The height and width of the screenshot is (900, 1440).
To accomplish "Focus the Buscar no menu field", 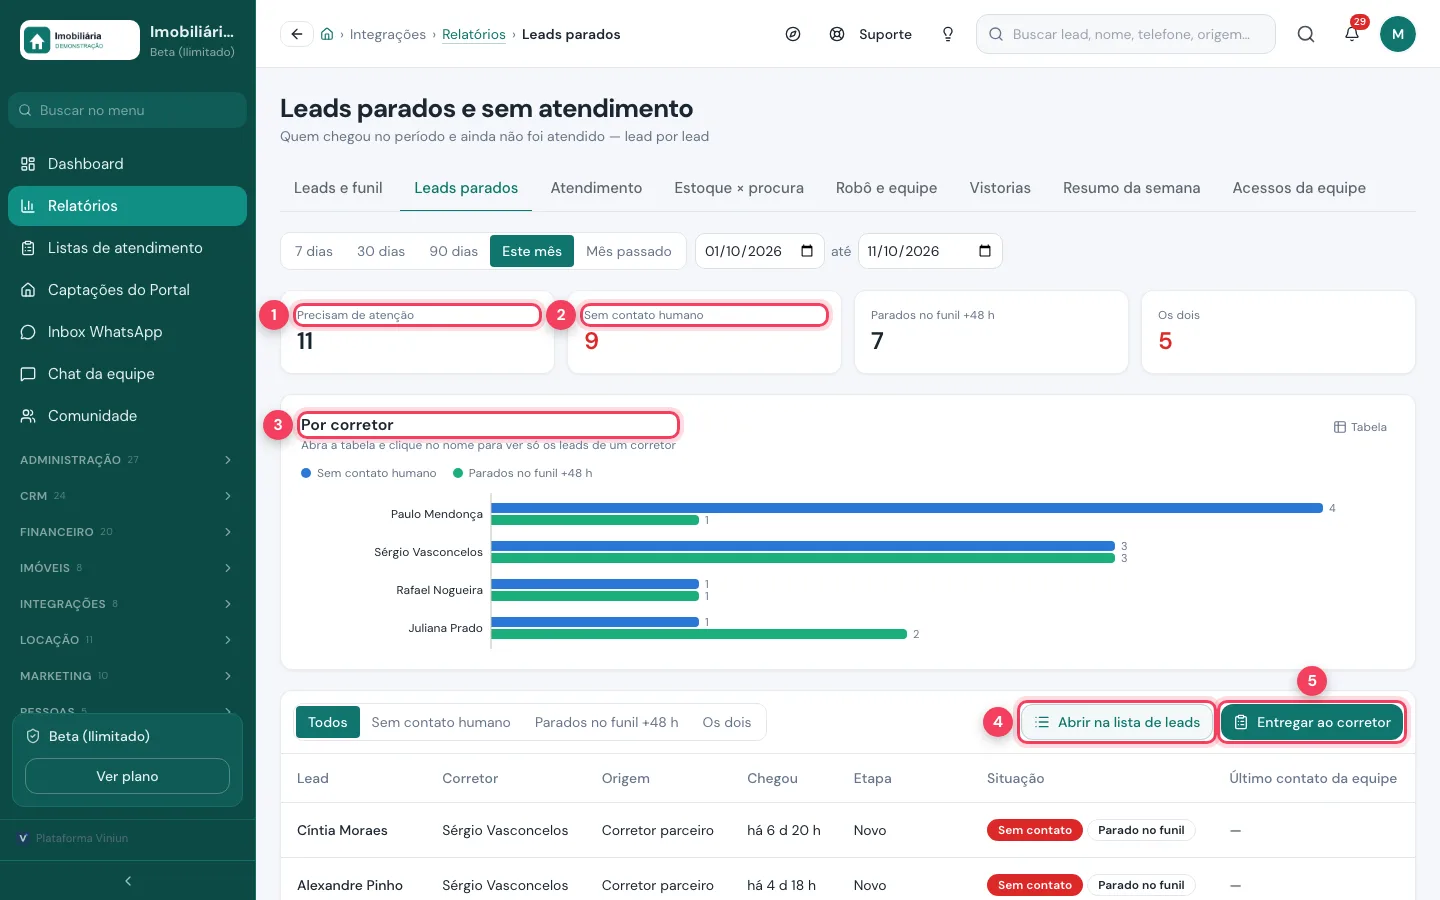I will [127, 110].
